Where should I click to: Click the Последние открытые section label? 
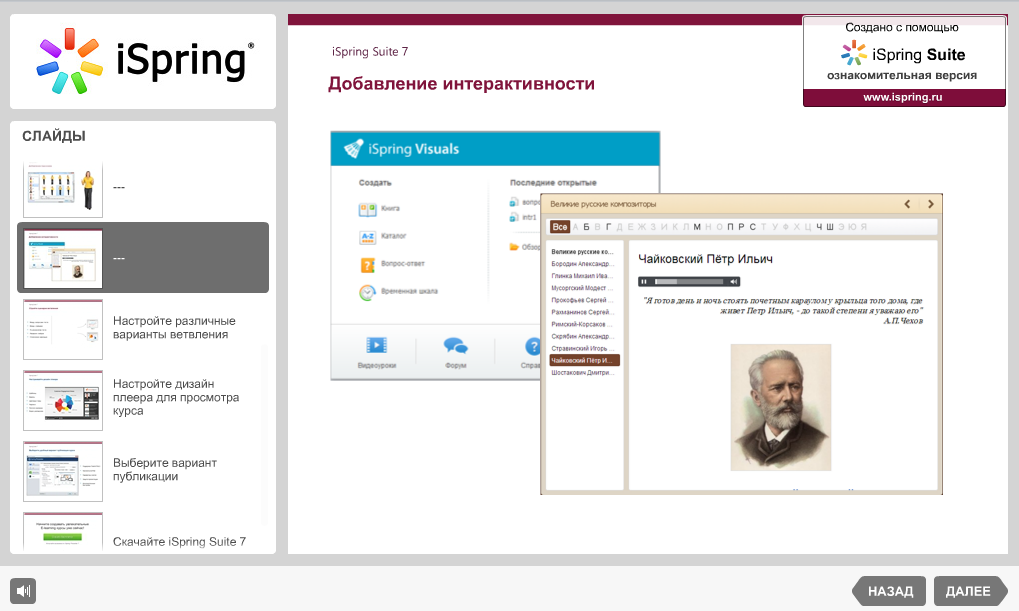coord(553,183)
